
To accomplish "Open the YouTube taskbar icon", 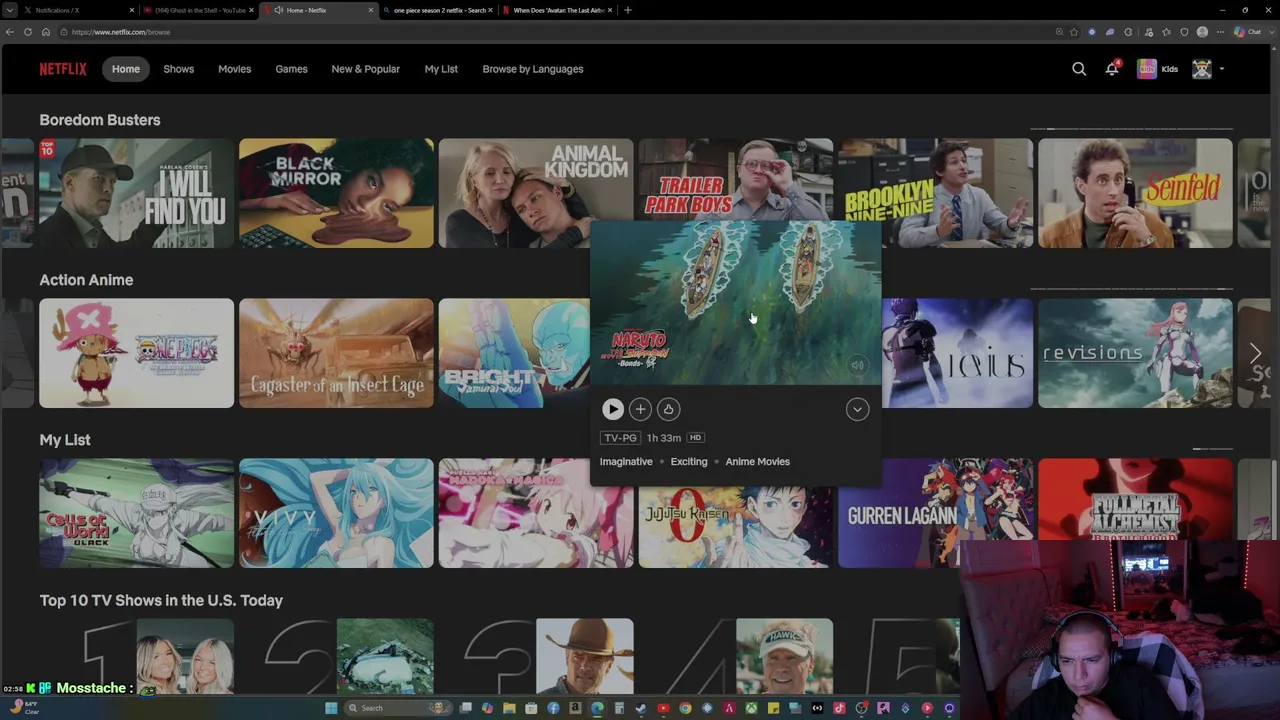I will pos(663,708).
